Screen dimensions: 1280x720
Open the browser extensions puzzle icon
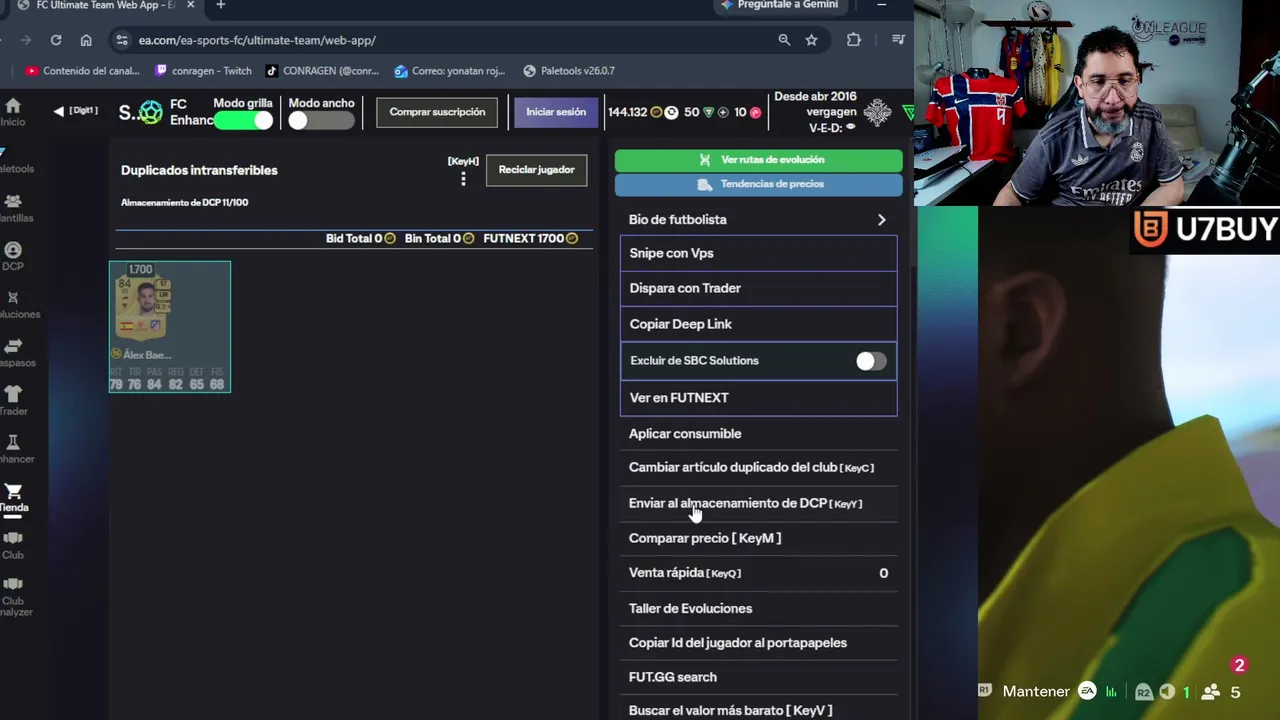853,40
